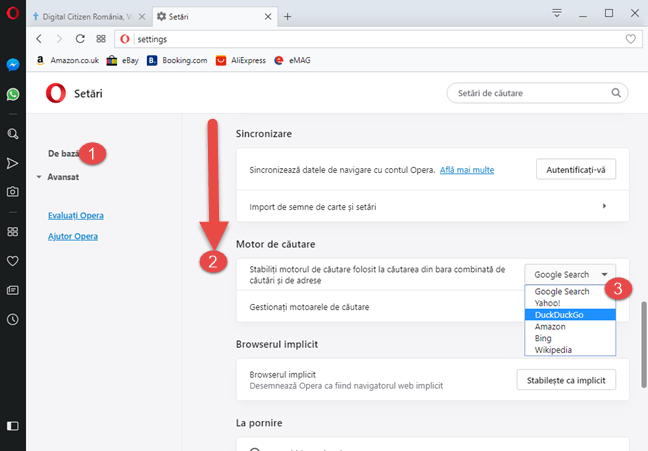The width and height of the screenshot is (648, 451).
Task: Open History clock icon in the sidebar
Action: [13, 319]
